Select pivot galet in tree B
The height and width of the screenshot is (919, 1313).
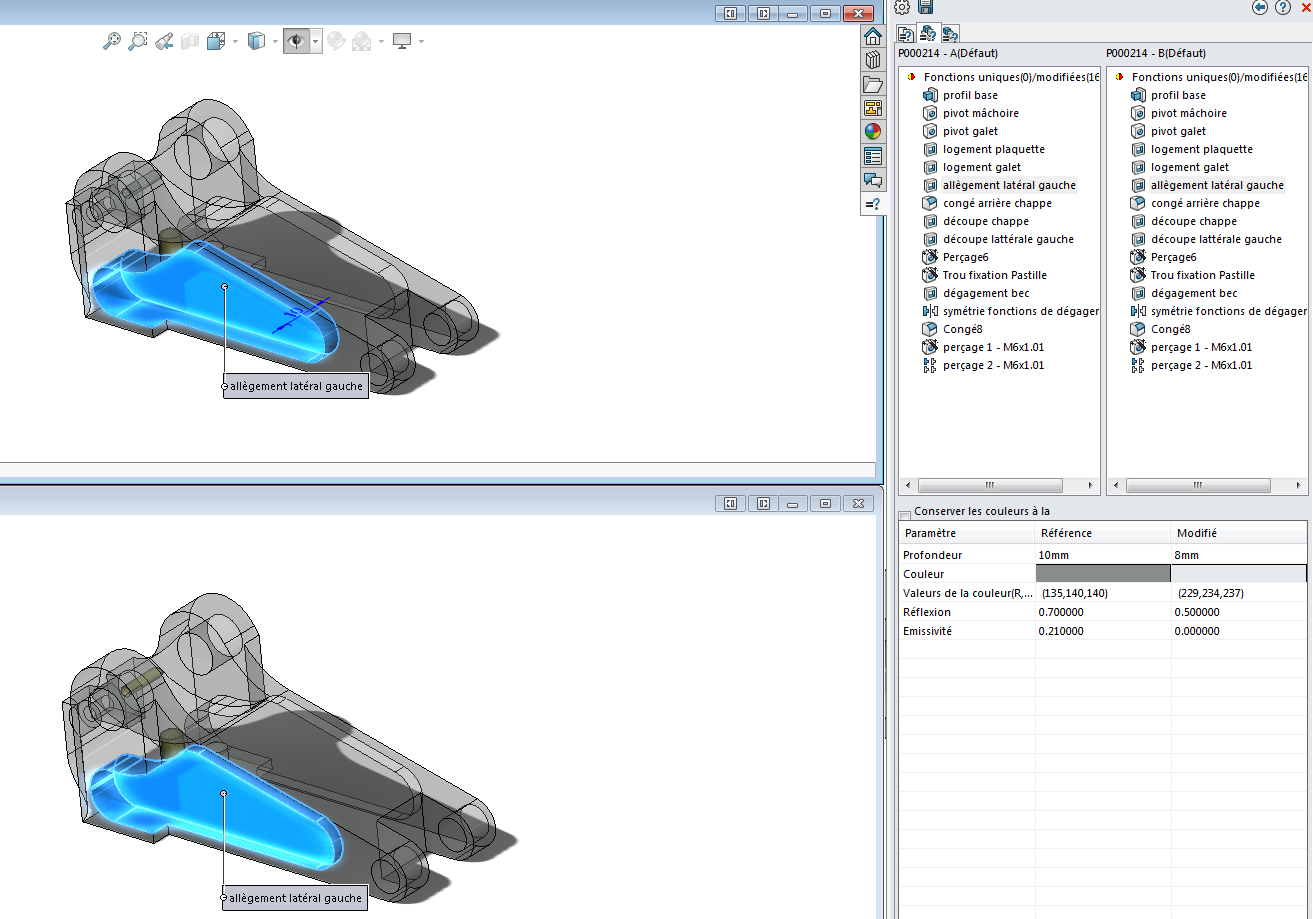tap(1178, 131)
